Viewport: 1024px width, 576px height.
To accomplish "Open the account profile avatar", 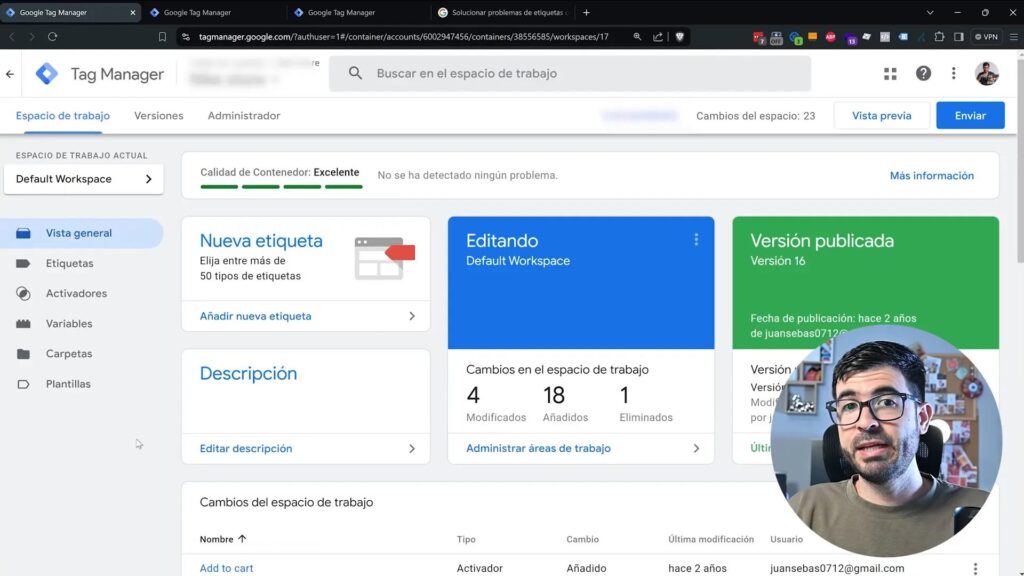I will pyautogui.click(x=986, y=73).
